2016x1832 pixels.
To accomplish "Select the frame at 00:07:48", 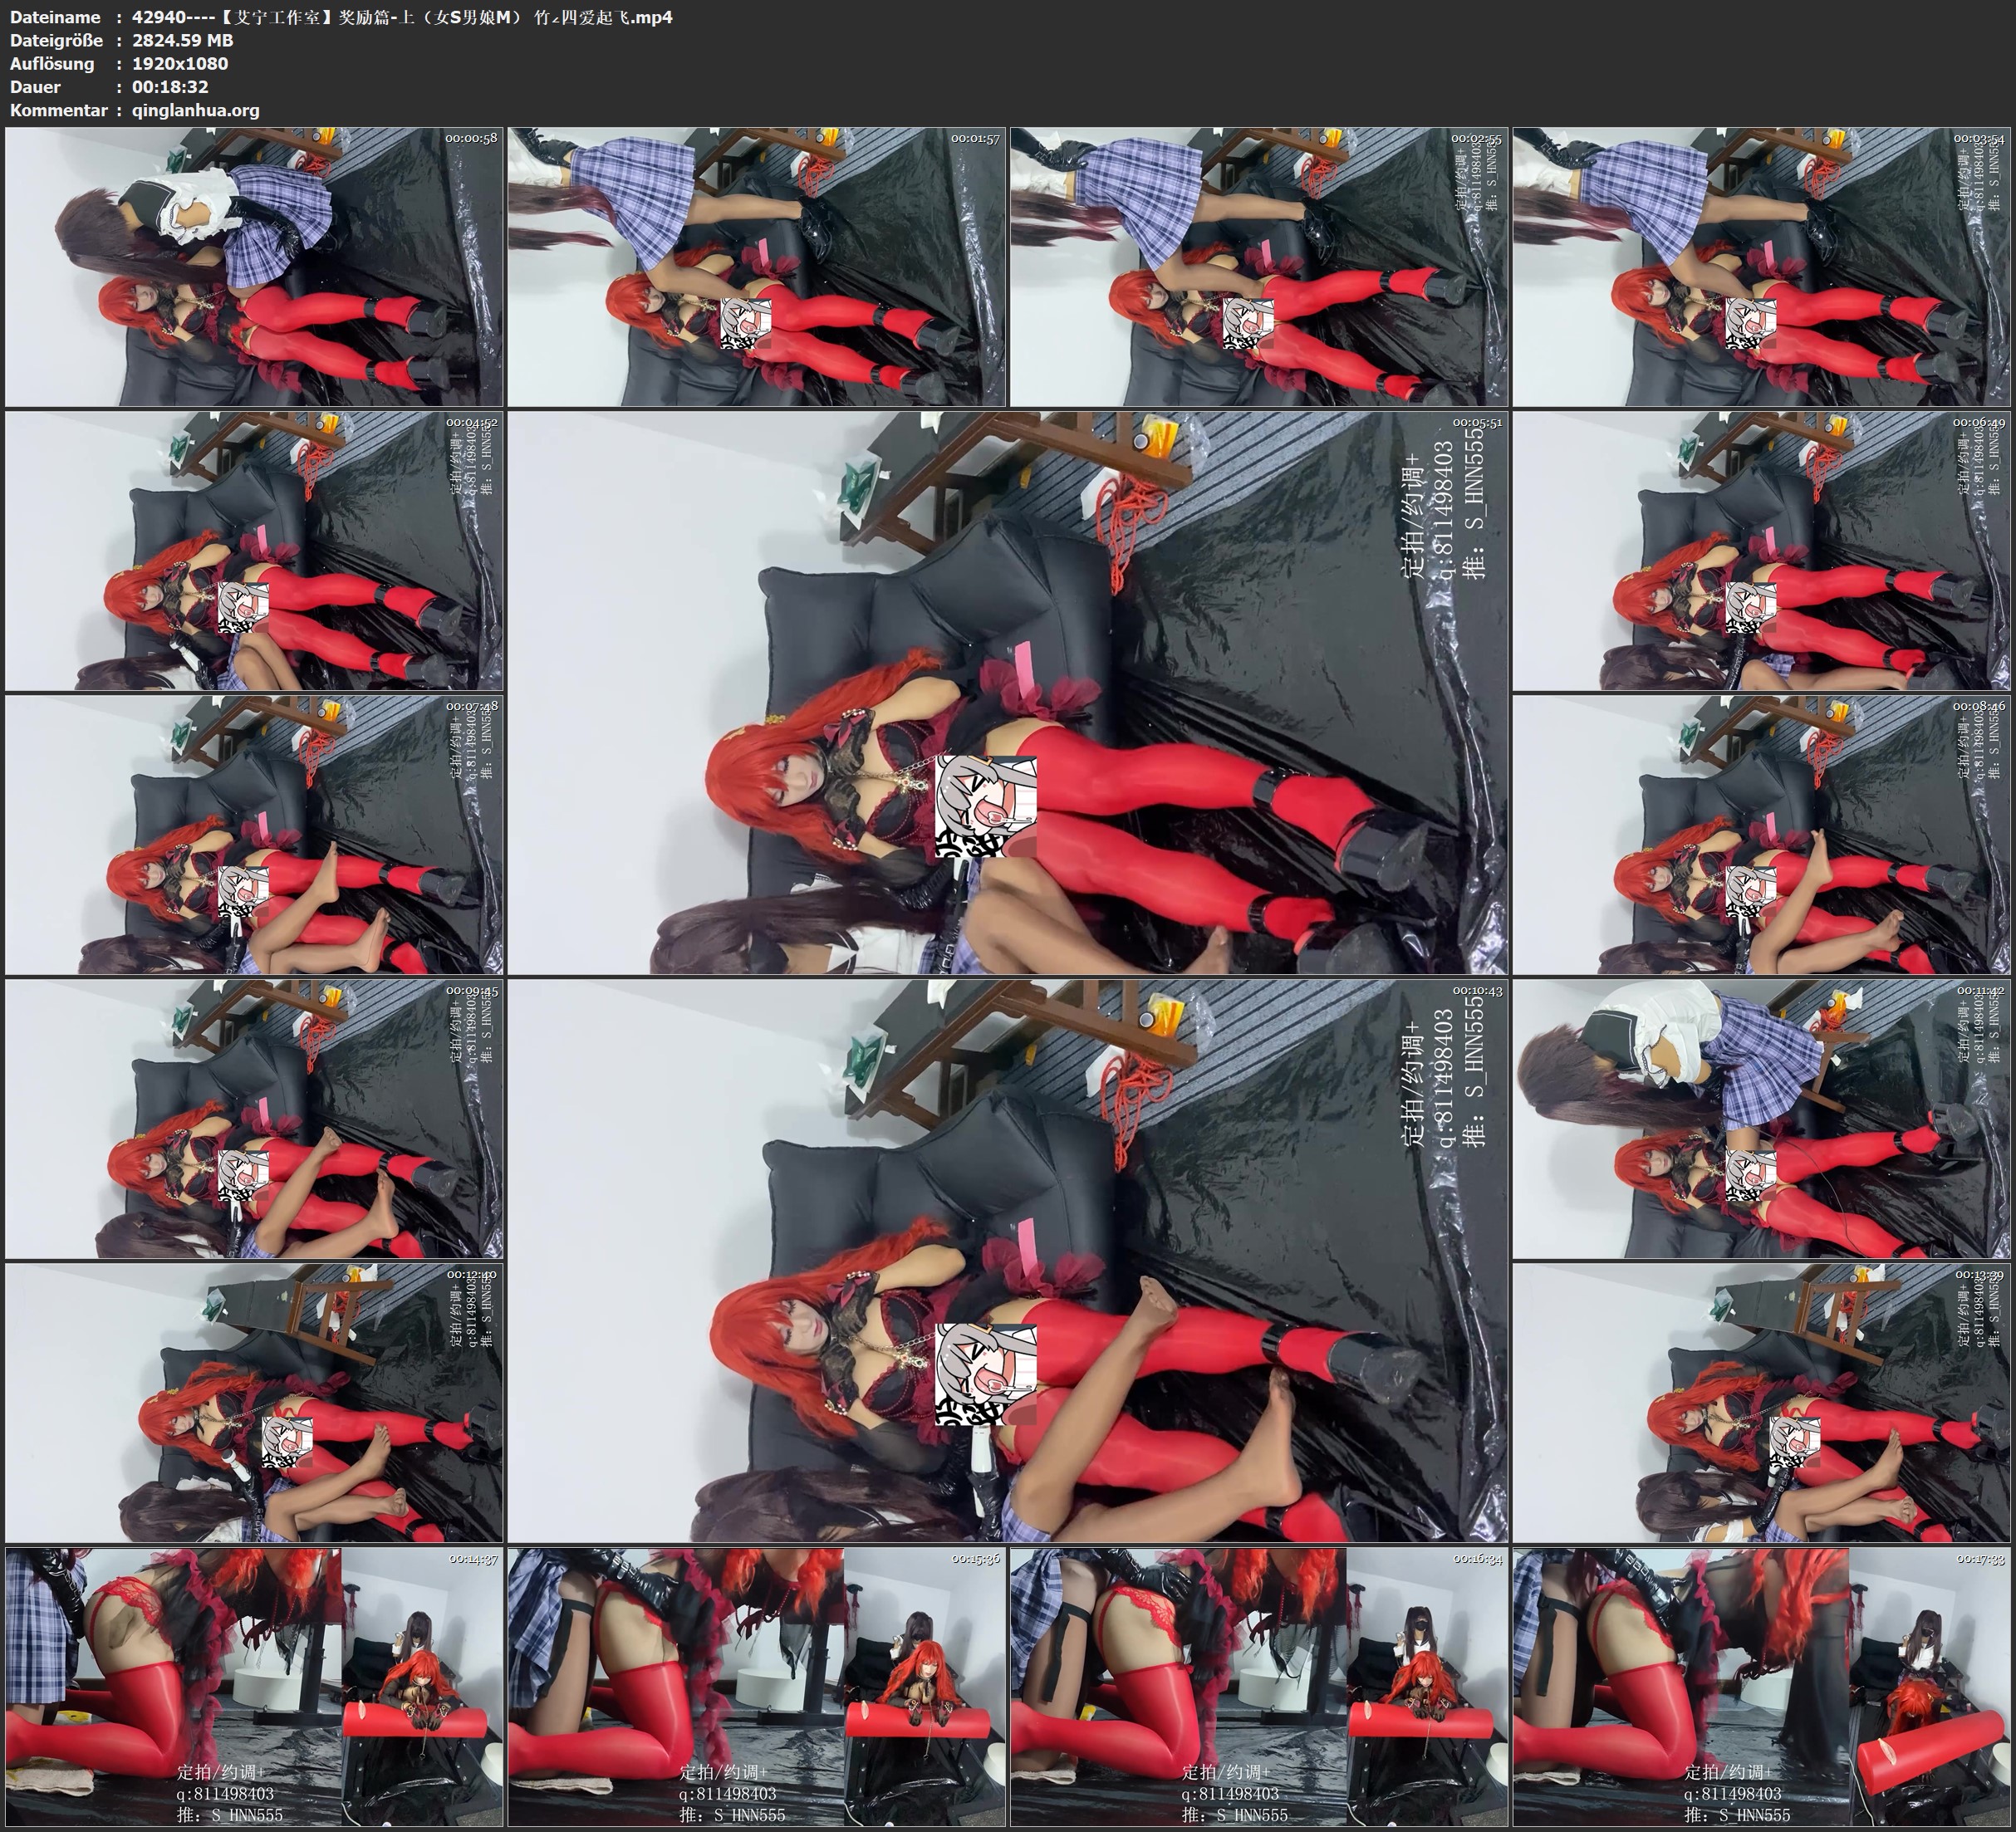I will [254, 835].
